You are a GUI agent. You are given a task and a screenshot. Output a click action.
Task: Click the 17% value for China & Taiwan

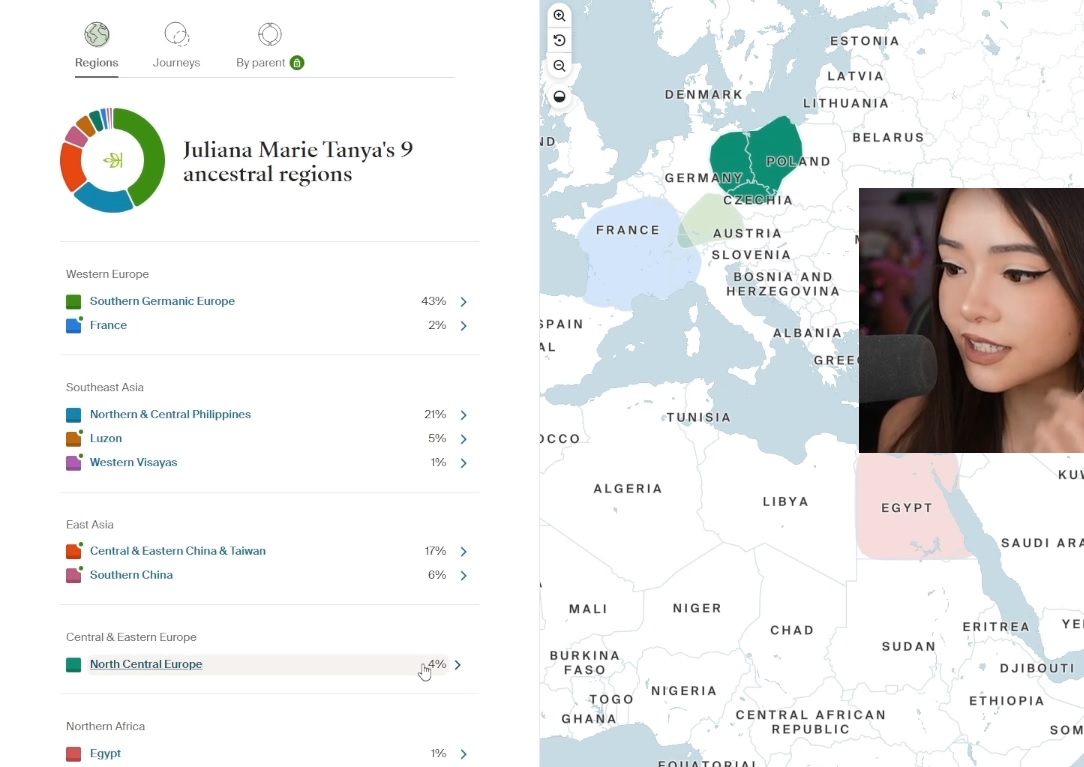(435, 551)
